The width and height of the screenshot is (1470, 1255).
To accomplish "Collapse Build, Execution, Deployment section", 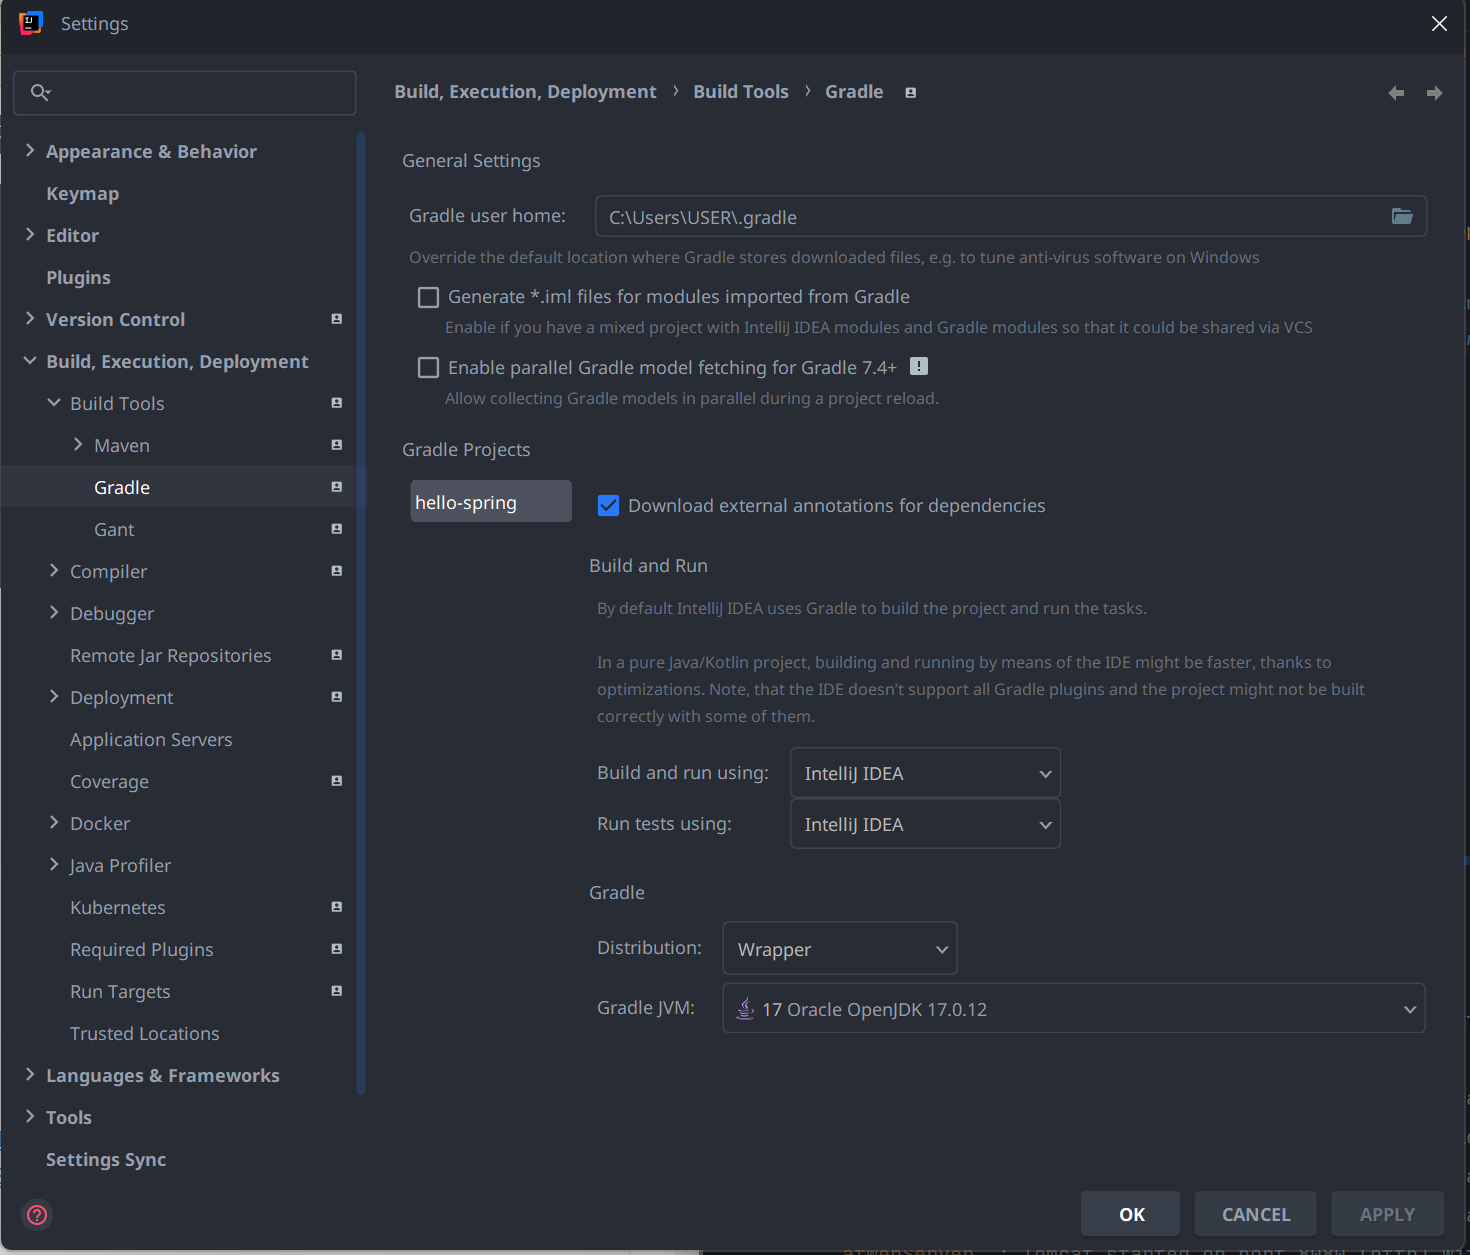I will [29, 361].
